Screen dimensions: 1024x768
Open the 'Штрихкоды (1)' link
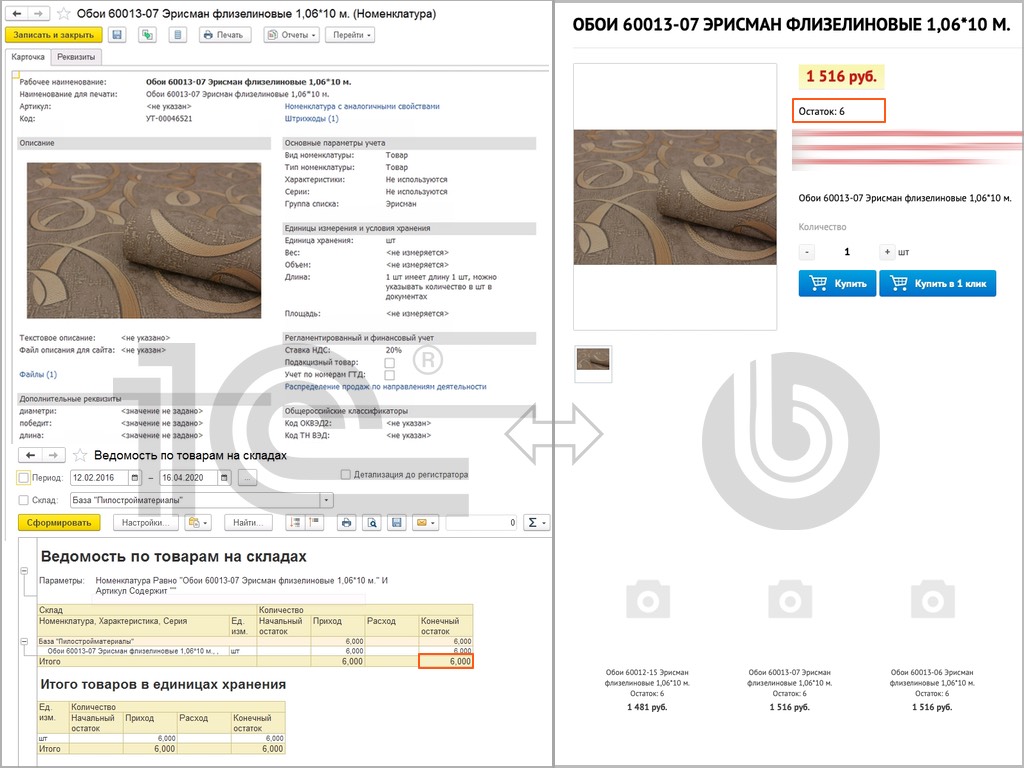pyautogui.click(x=311, y=118)
